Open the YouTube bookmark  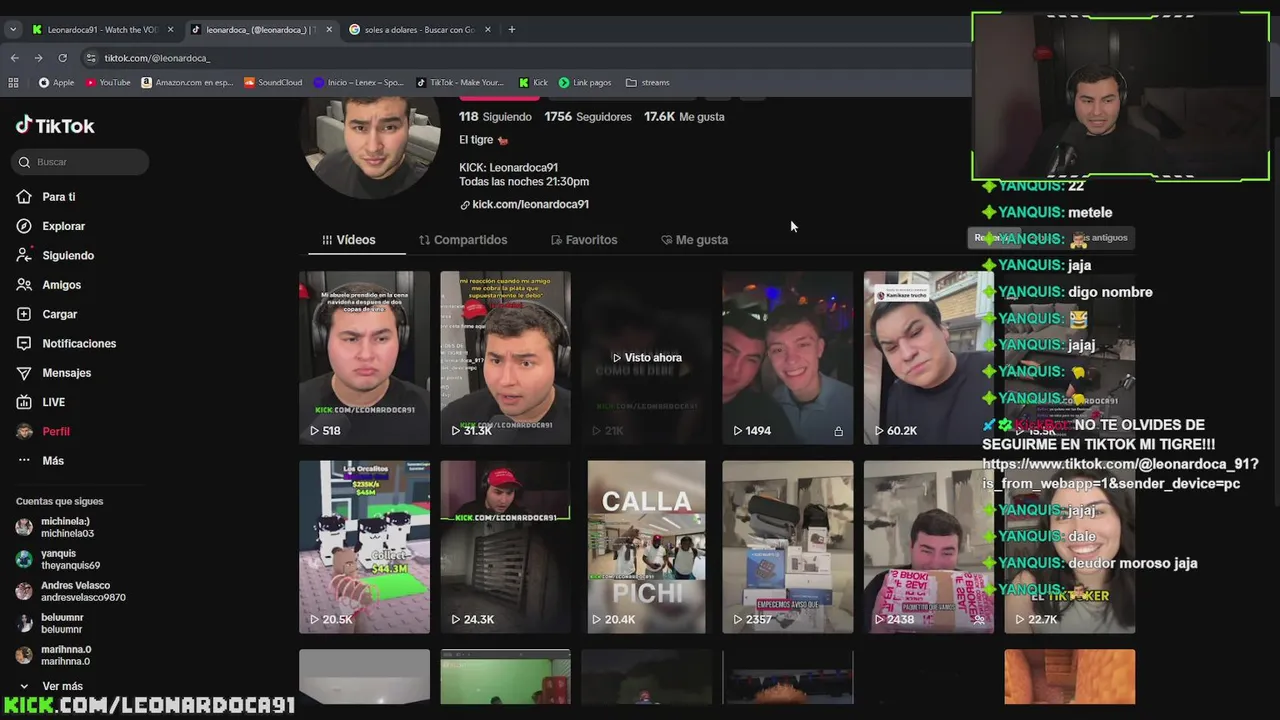(108, 83)
